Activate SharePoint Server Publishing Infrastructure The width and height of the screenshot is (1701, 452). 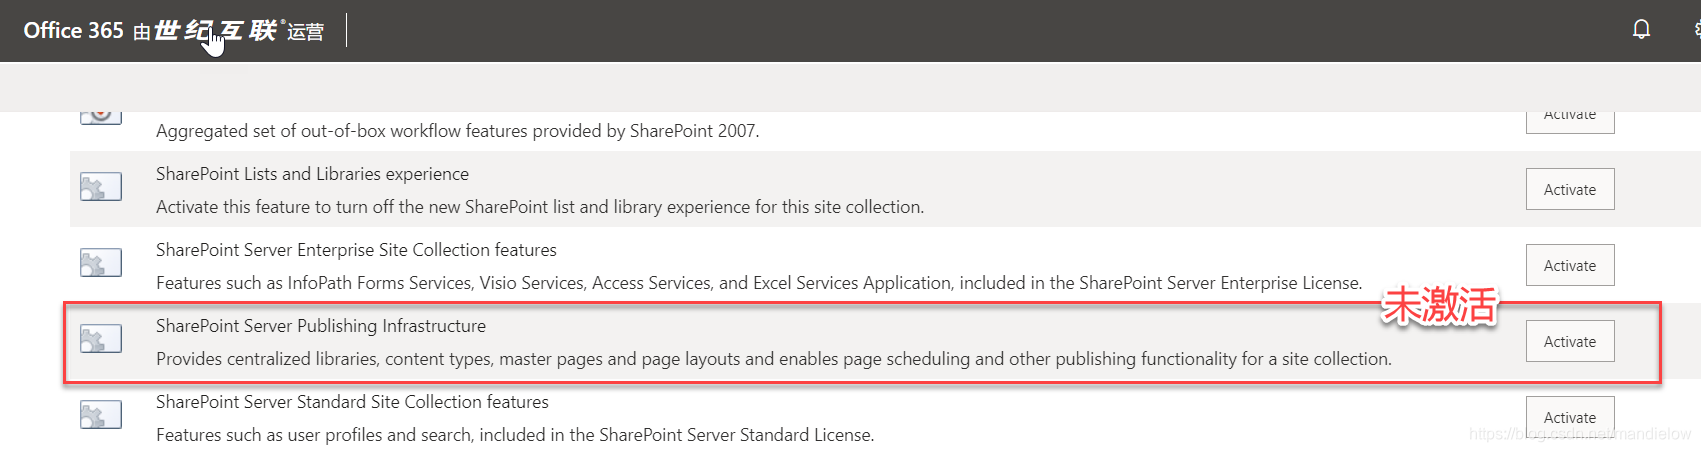coord(1570,341)
